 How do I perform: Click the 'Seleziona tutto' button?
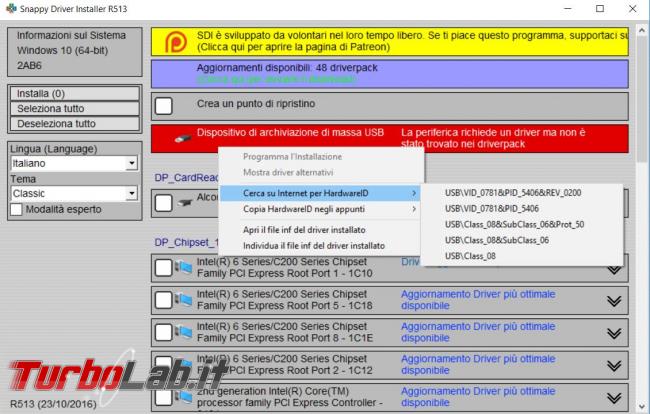[75, 109]
